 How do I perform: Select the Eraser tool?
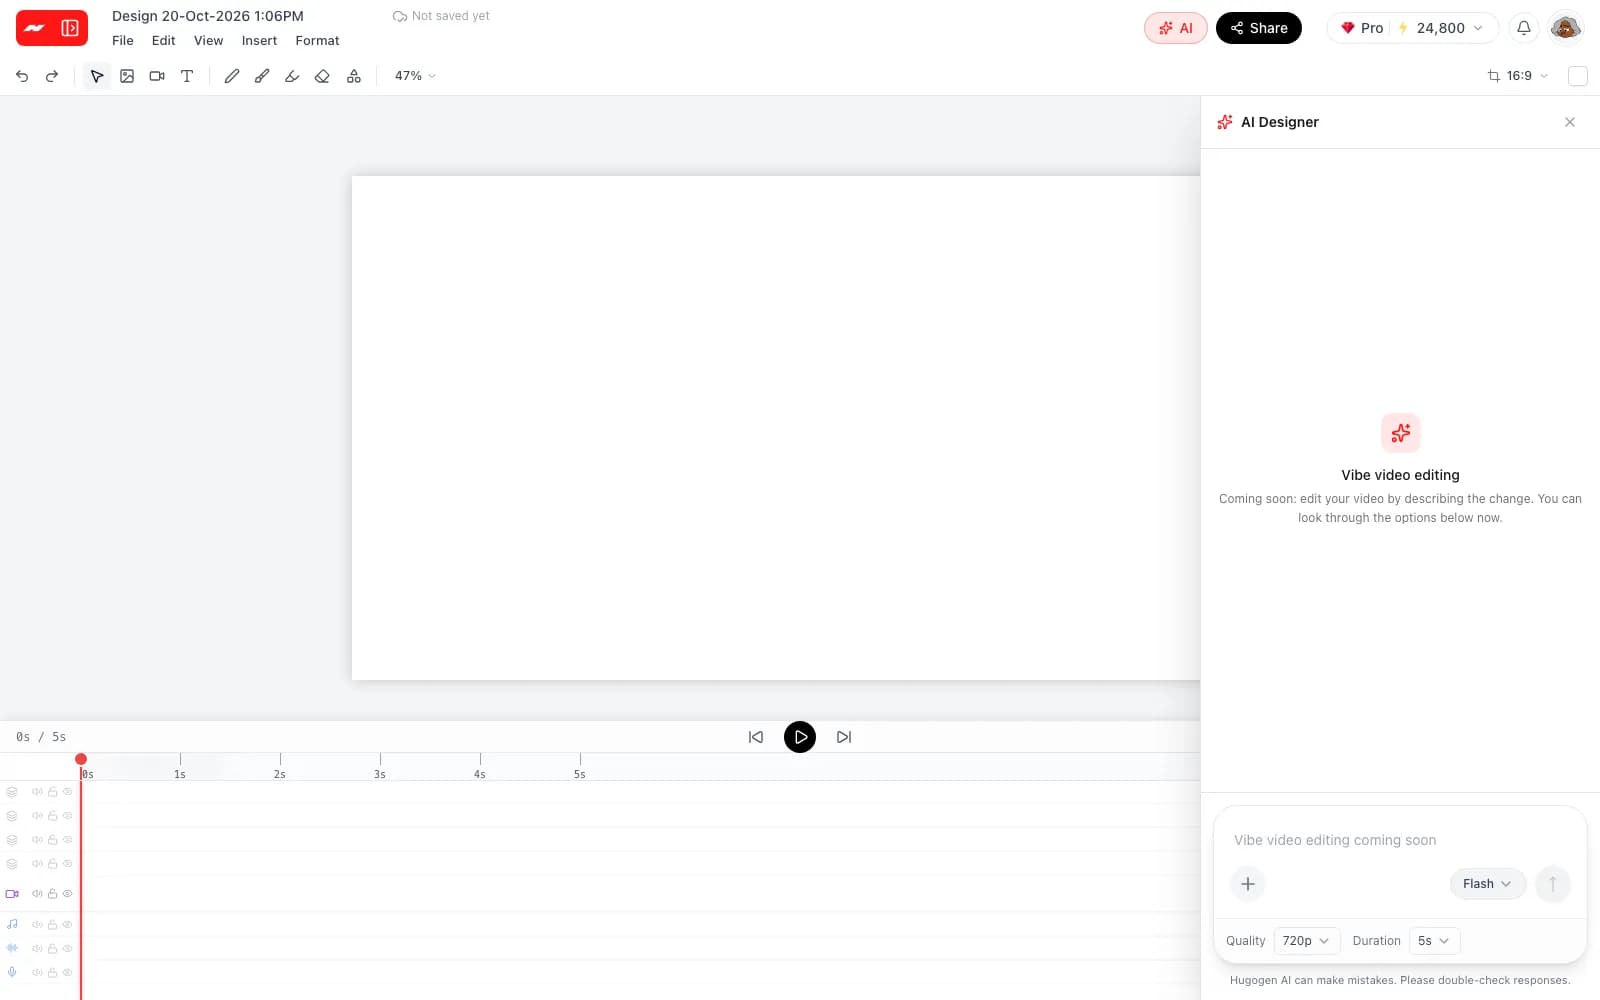coord(322,76)
